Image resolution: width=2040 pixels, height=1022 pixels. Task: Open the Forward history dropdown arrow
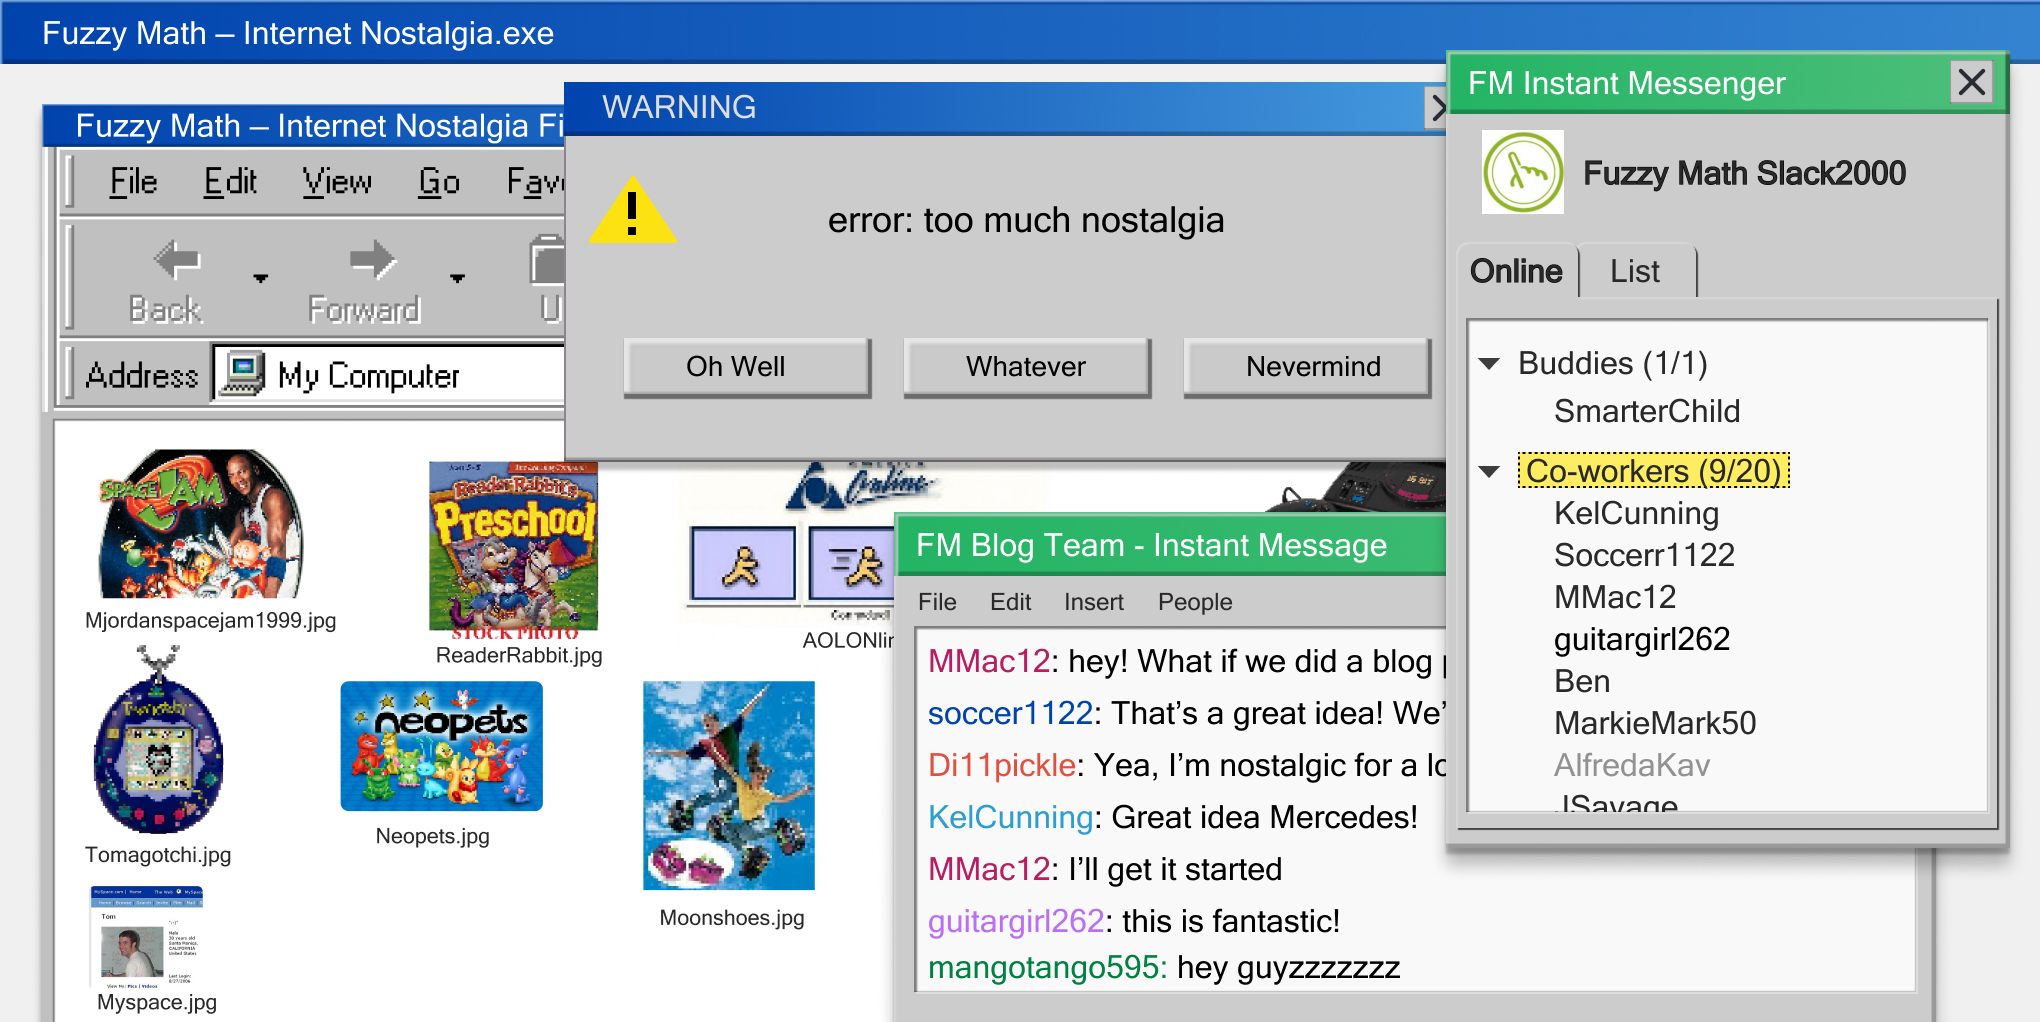click(x=457, y=278)
